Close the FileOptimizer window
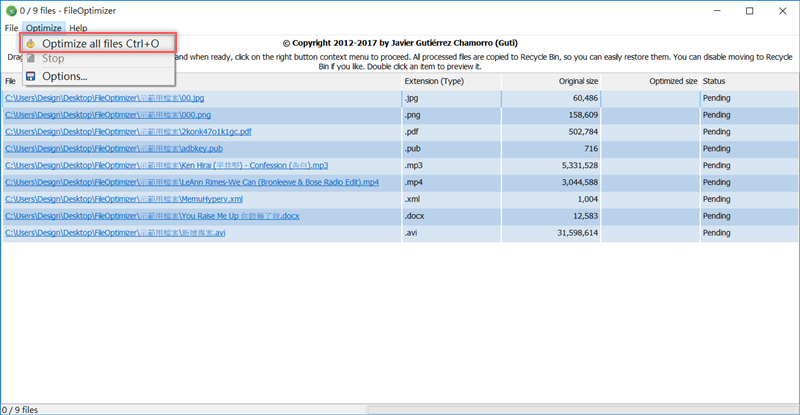The image size is (800, 415). click(782, 11)
